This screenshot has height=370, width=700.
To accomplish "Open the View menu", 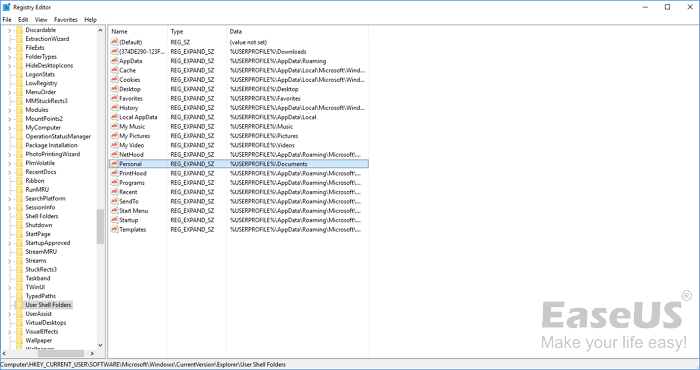I will [41, 20].
